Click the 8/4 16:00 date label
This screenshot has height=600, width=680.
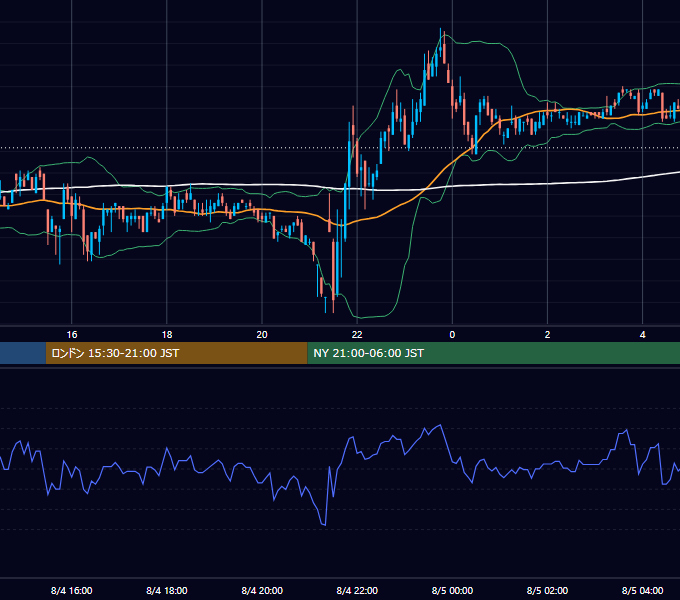[x=72, y=590]
